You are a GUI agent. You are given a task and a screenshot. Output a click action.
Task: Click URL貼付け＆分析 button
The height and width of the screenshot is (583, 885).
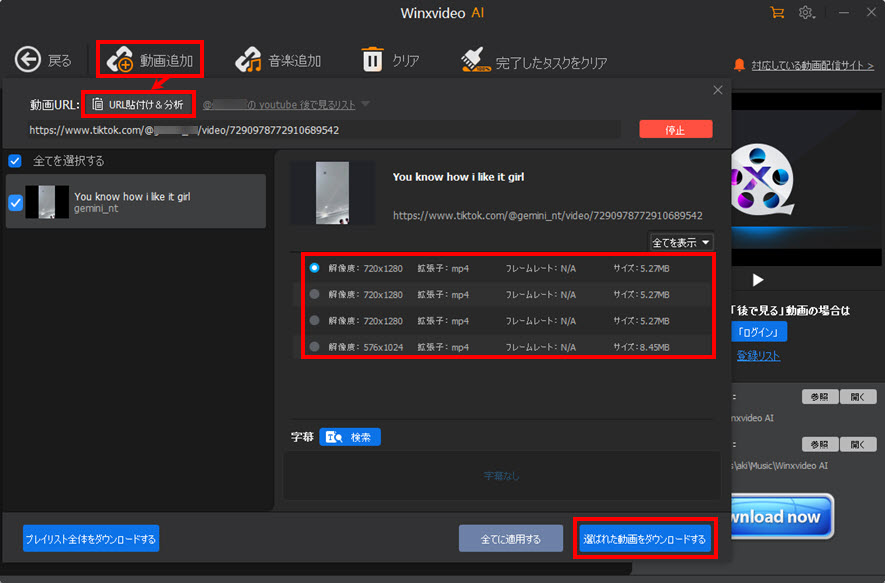pos(138,104)
